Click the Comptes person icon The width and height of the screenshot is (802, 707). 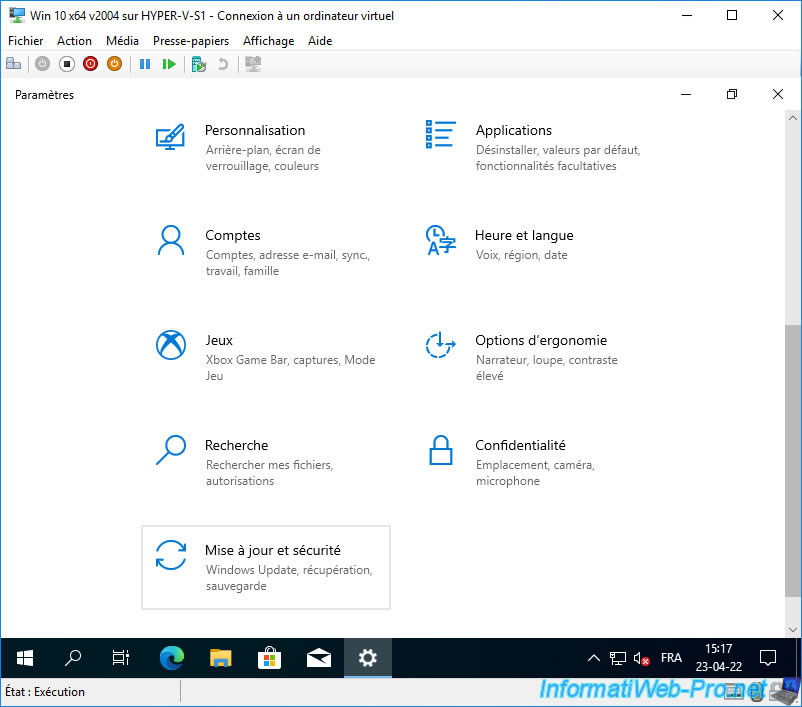[x=171, y=240]
